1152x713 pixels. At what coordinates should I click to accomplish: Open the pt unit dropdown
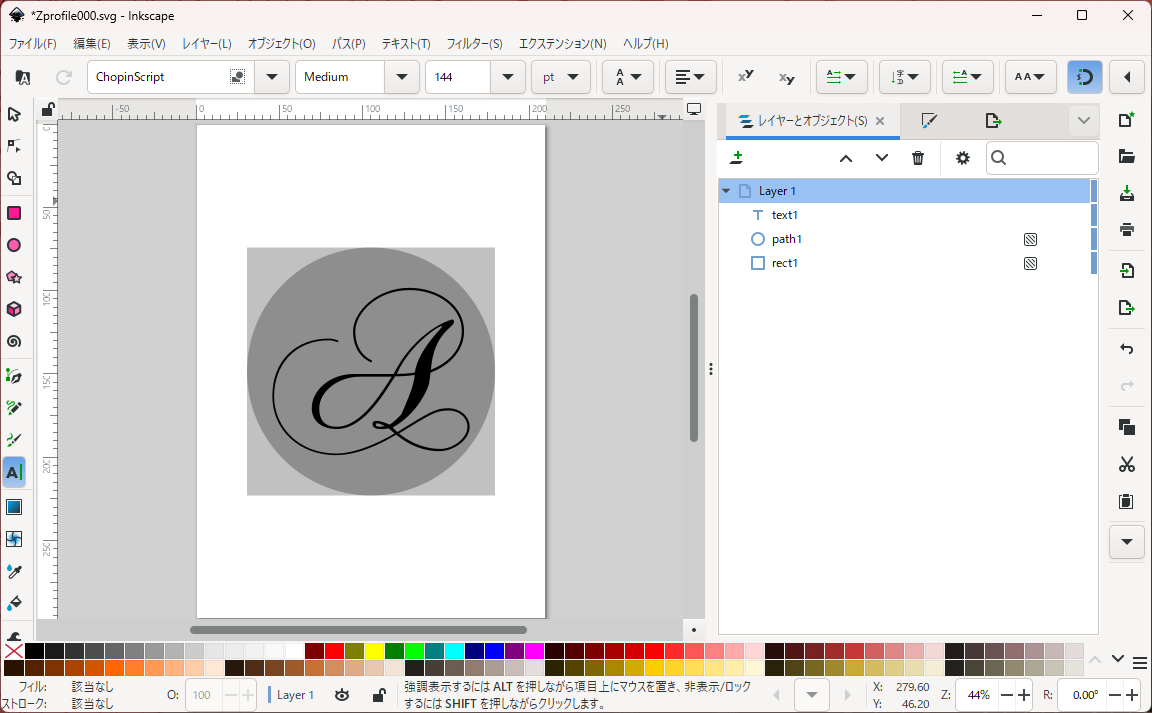(561, 76)
